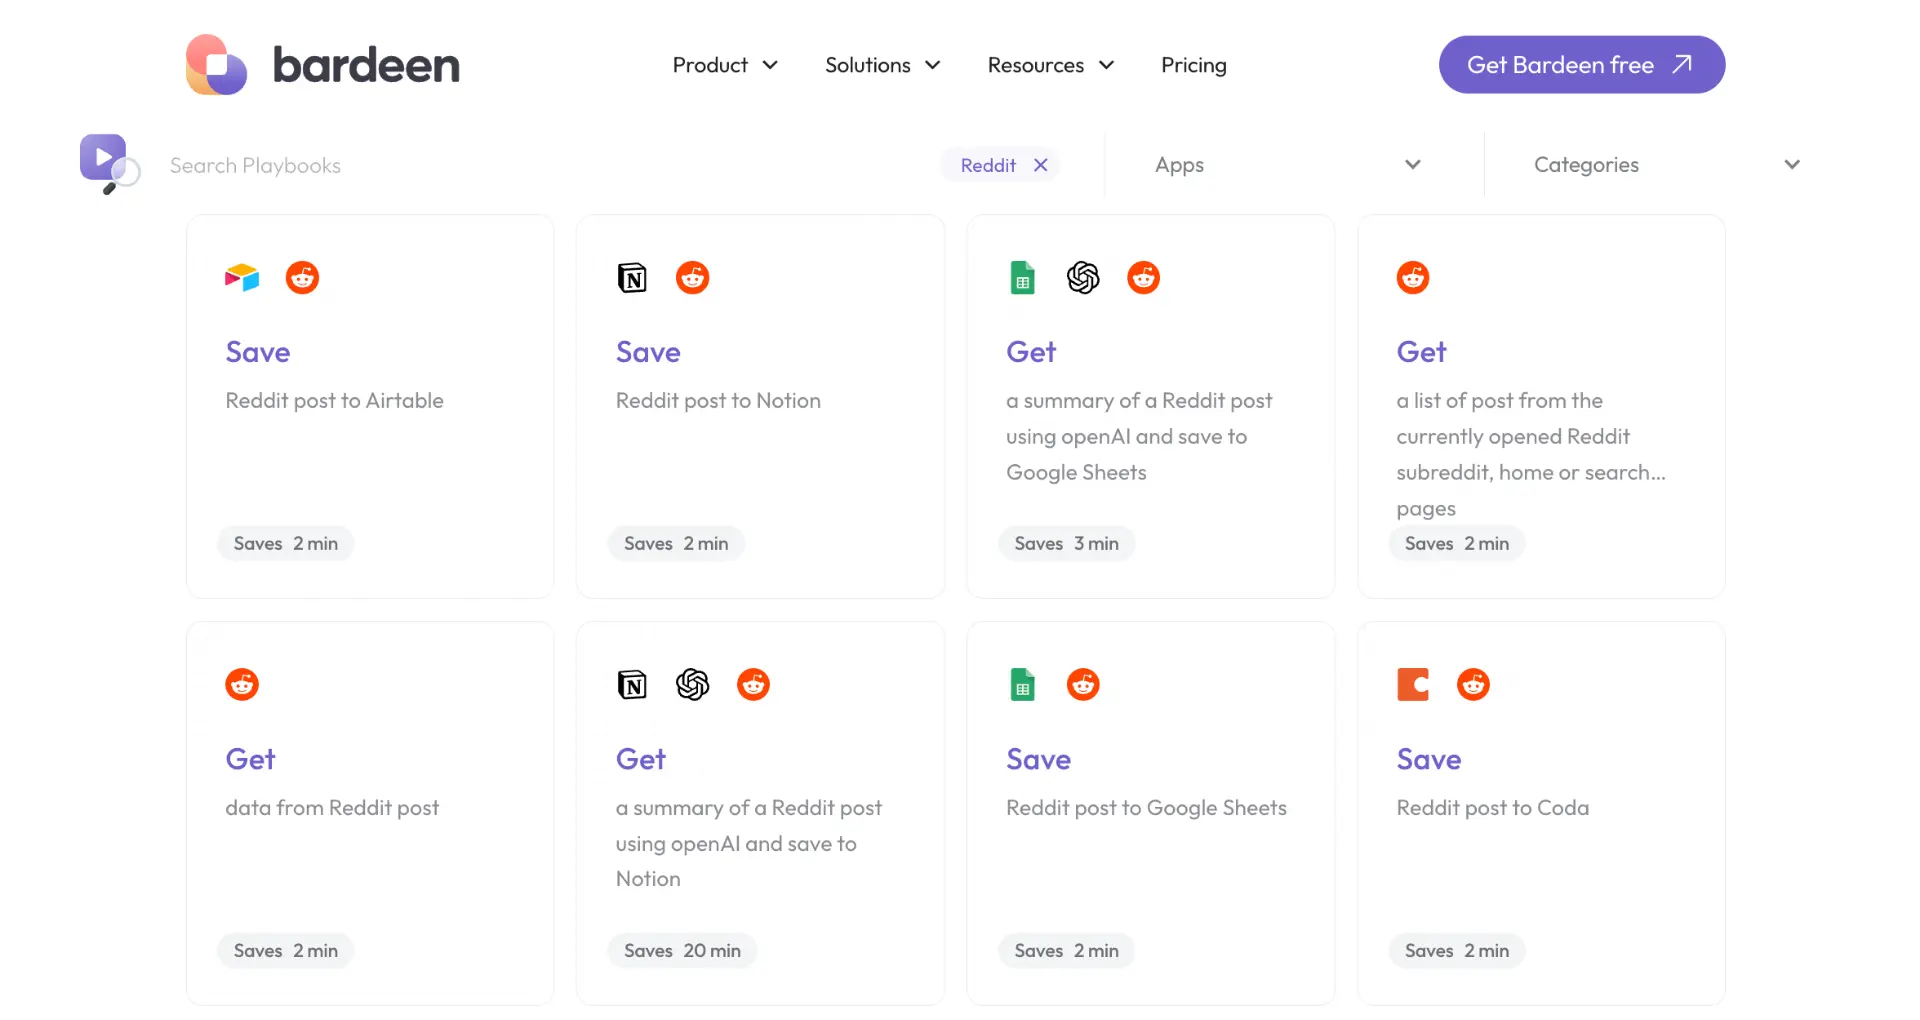This screenshot has width=1920, height=1020.
Task: Click 'data from Reddit post' description
Action: tap(332, 808)
